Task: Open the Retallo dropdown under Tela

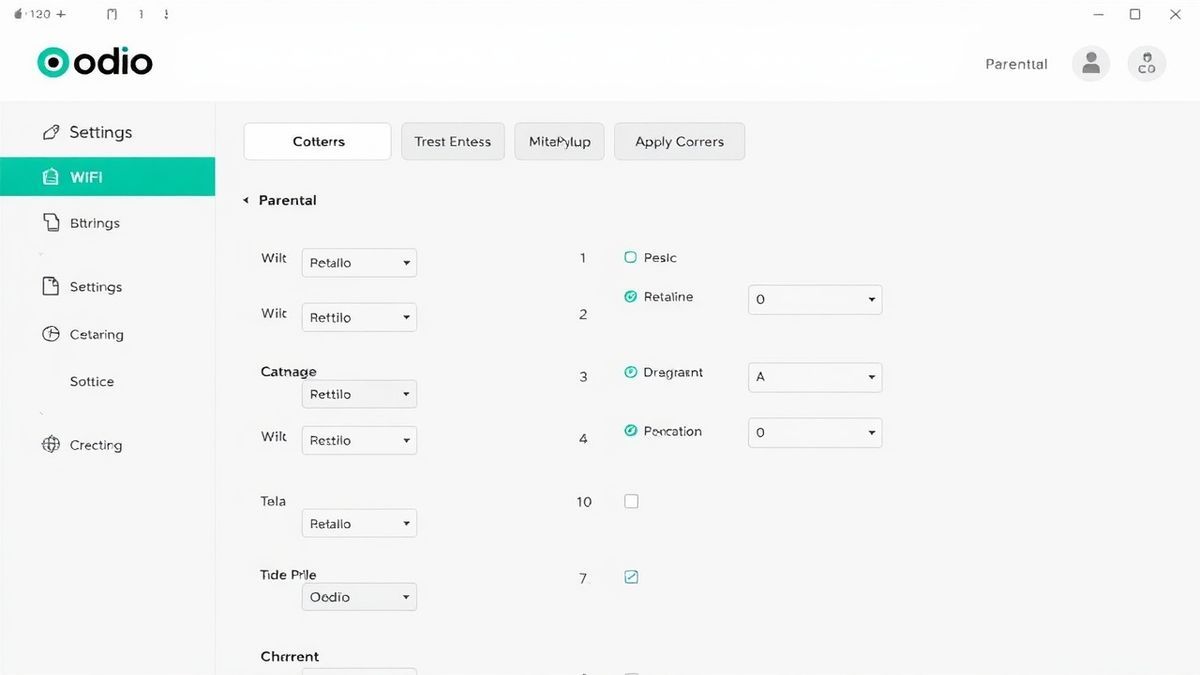Action: [x=359, y=523]
